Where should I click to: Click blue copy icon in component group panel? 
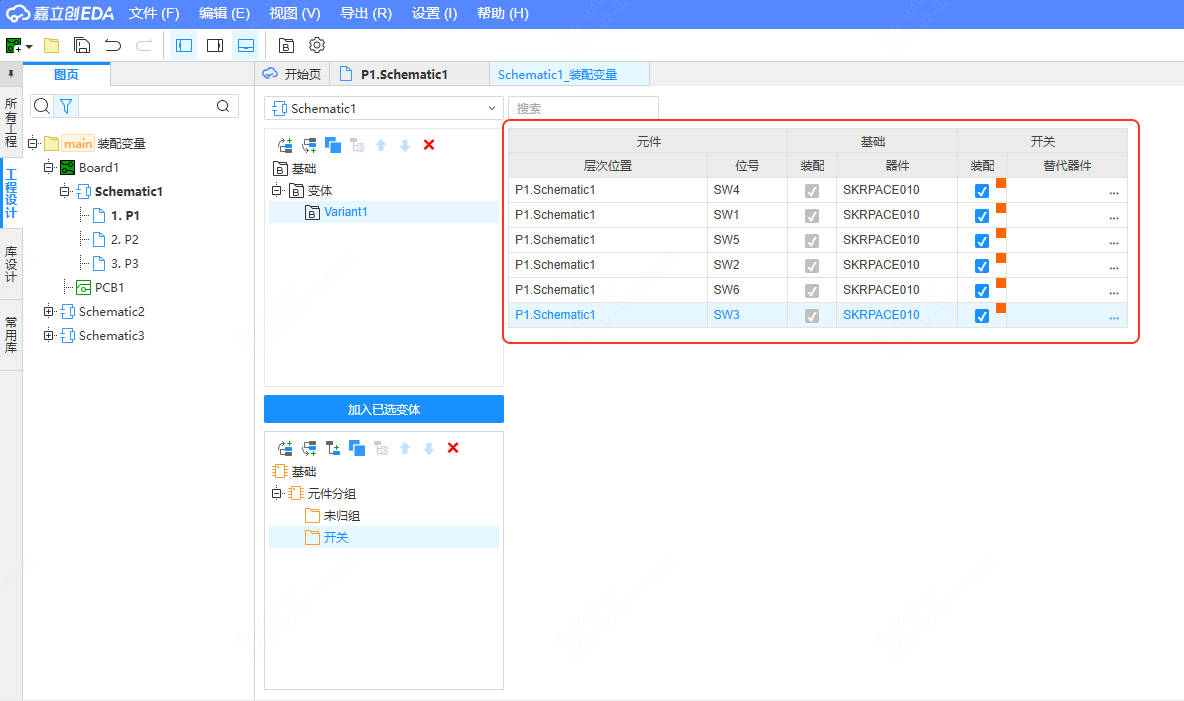point(357,448)
